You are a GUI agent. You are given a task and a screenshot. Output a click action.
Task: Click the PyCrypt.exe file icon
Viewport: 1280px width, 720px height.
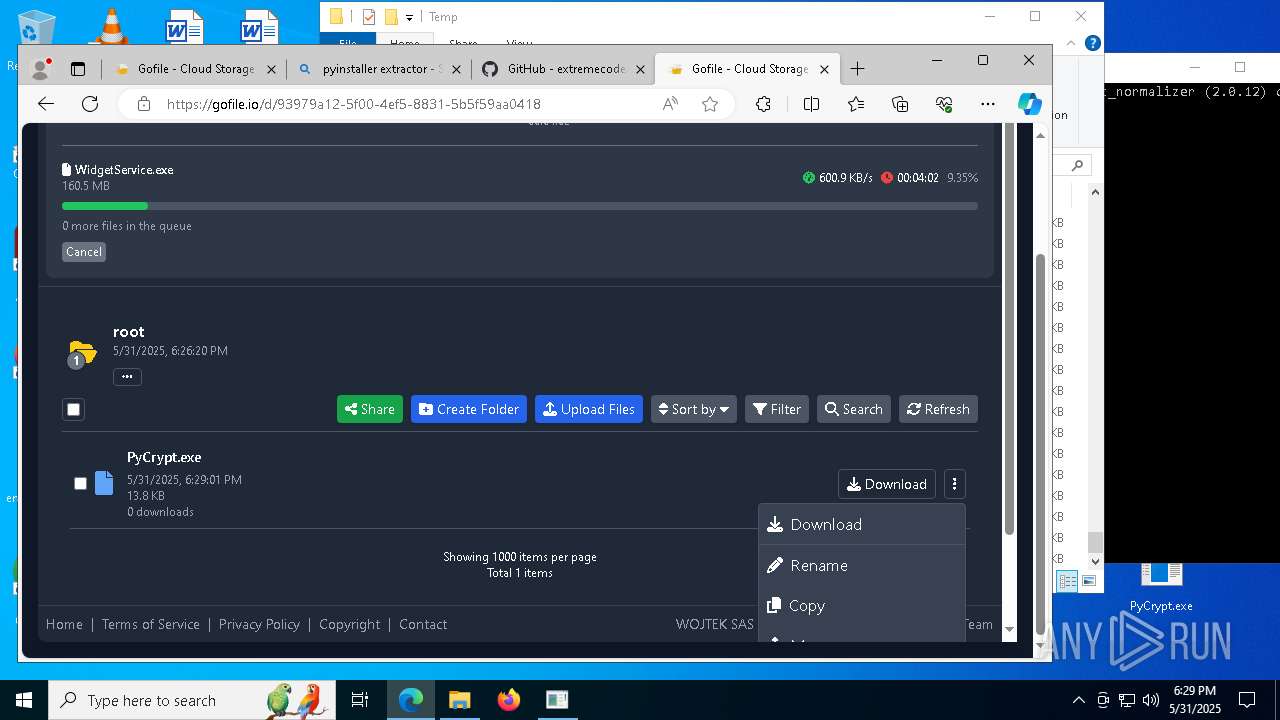click(104, 484)
